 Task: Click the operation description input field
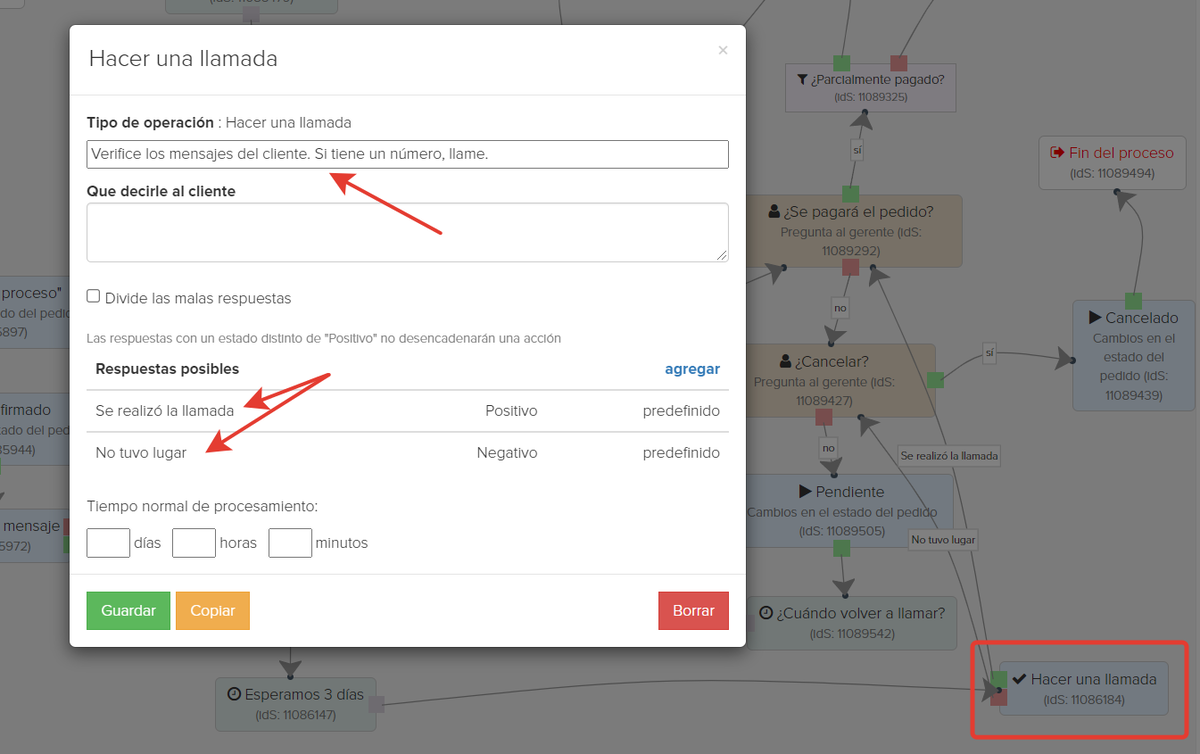(407, 154)
